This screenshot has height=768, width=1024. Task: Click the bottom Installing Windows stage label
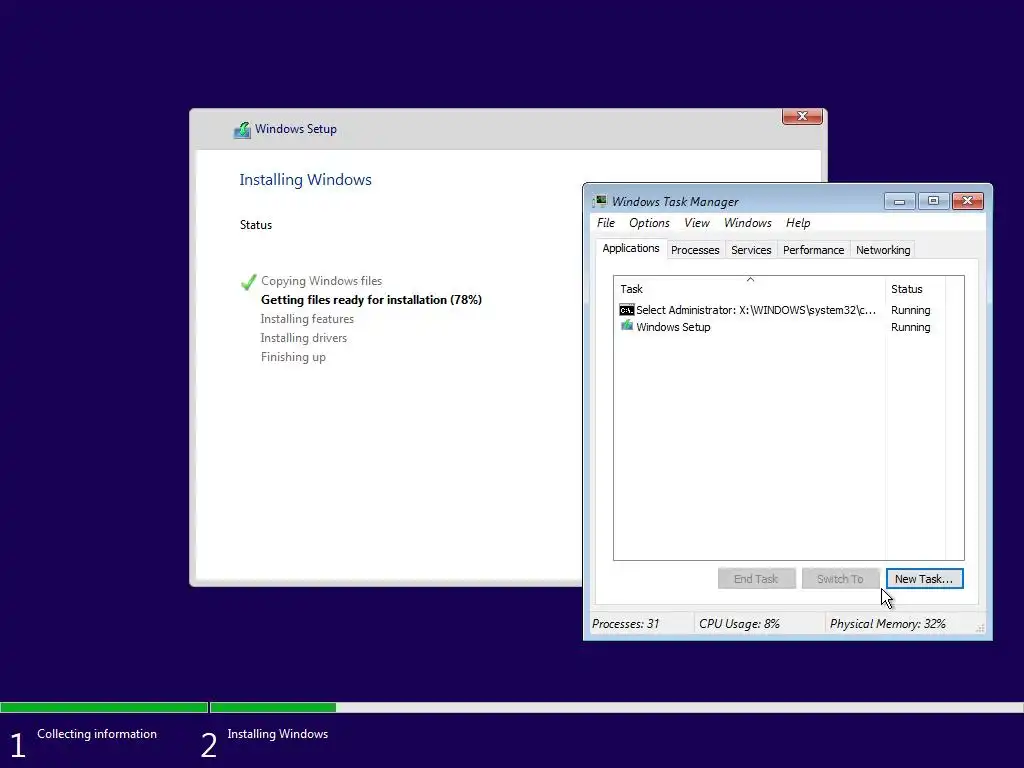(x=278, y=734)
